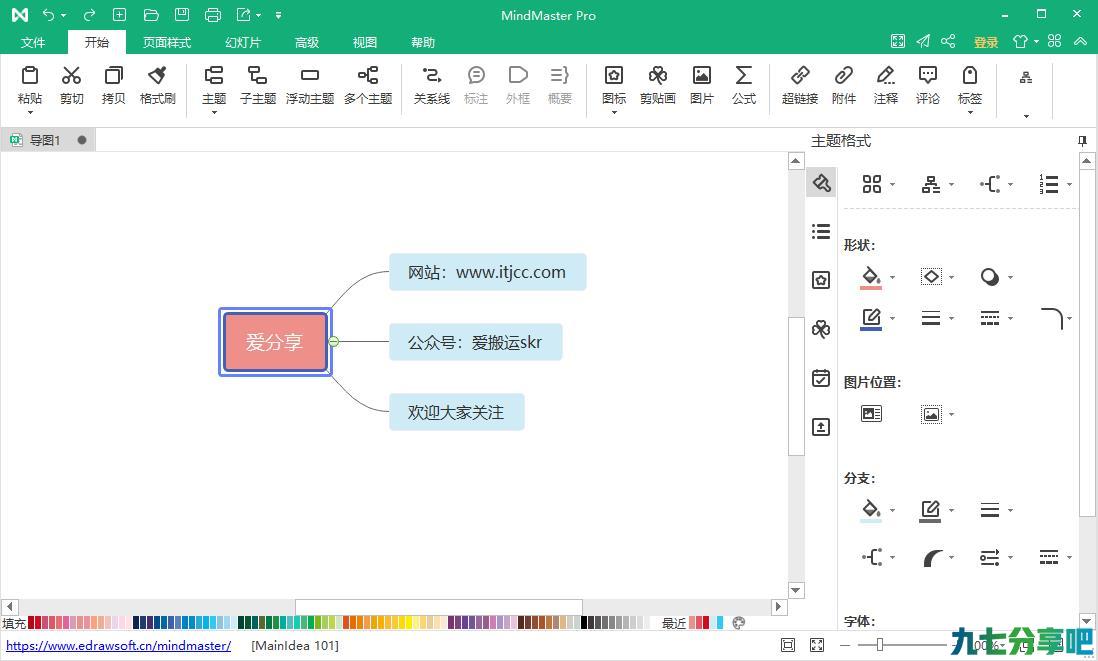
Task: Select the topic 公众号: 爱搬运skr
Action: tap(475, 342)
